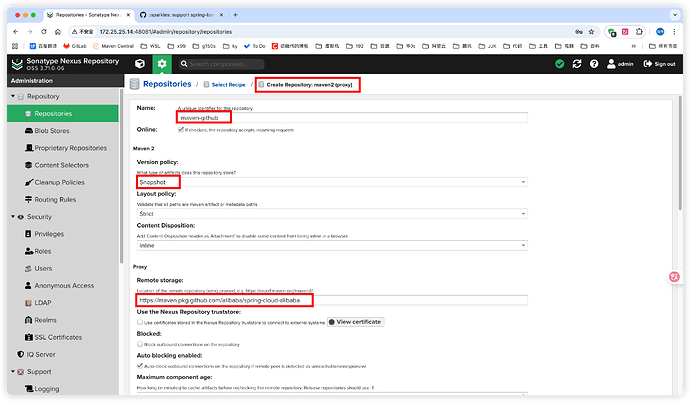The image size is (690, 402).
Task: Open Content Selectors in sidebar
Action: (x=57, y=165)
